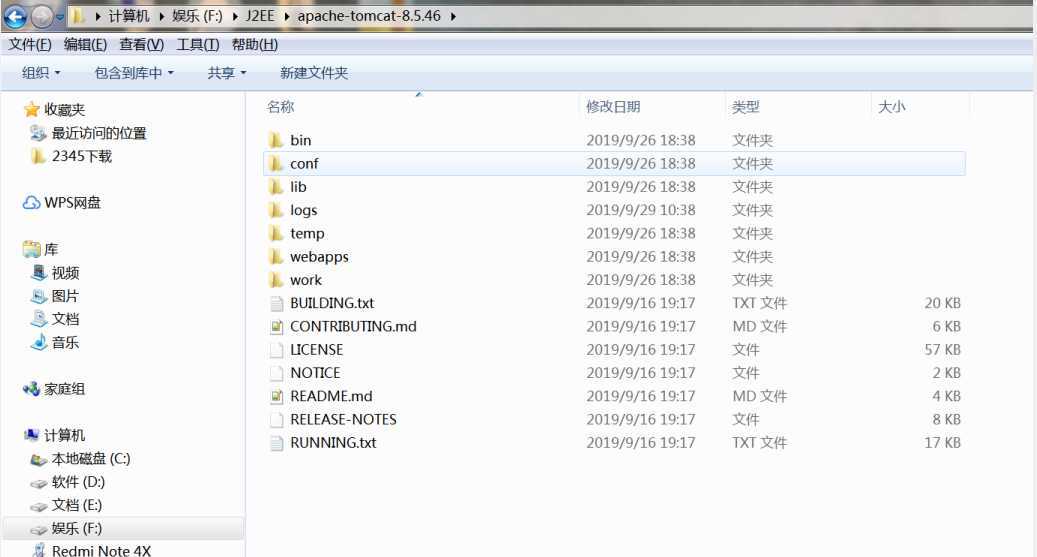Open the 组织 dropdown in the toolbar
The width and height of the screenshot is (1037, 557).
[x=41, y=73]
